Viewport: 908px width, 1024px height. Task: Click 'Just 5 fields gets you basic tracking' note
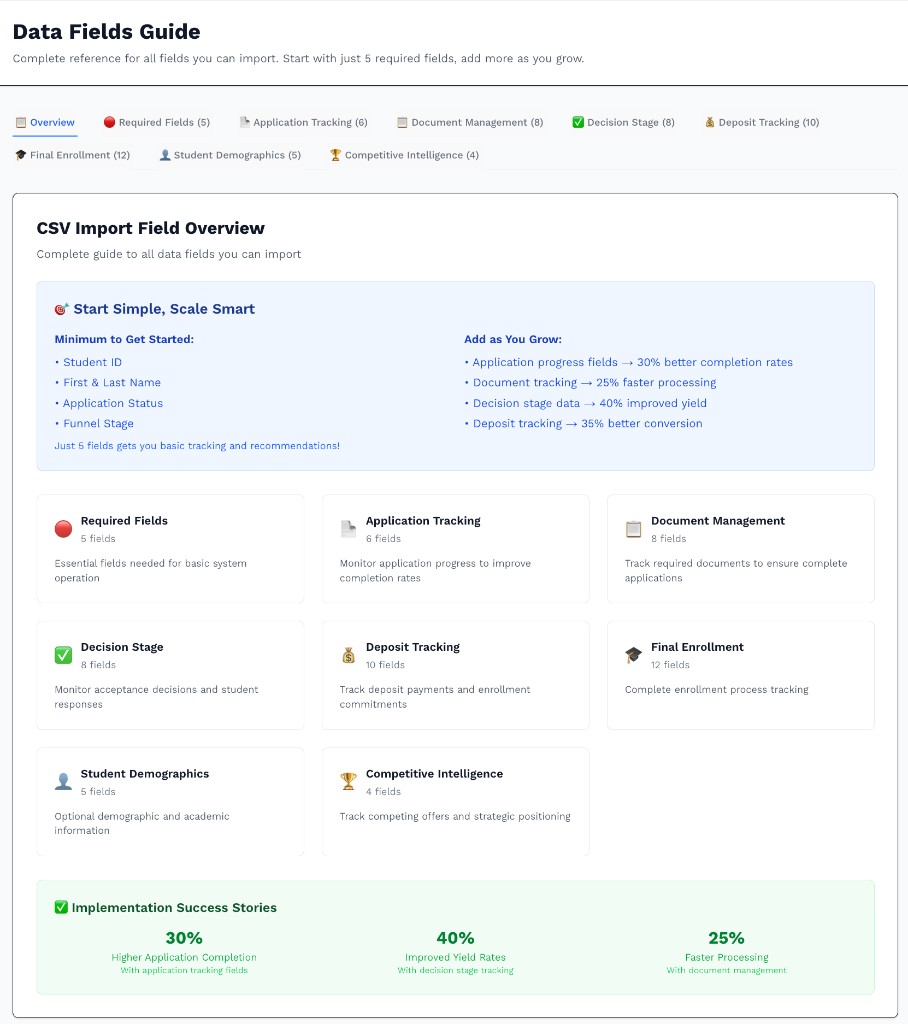(x=197, y=445)
